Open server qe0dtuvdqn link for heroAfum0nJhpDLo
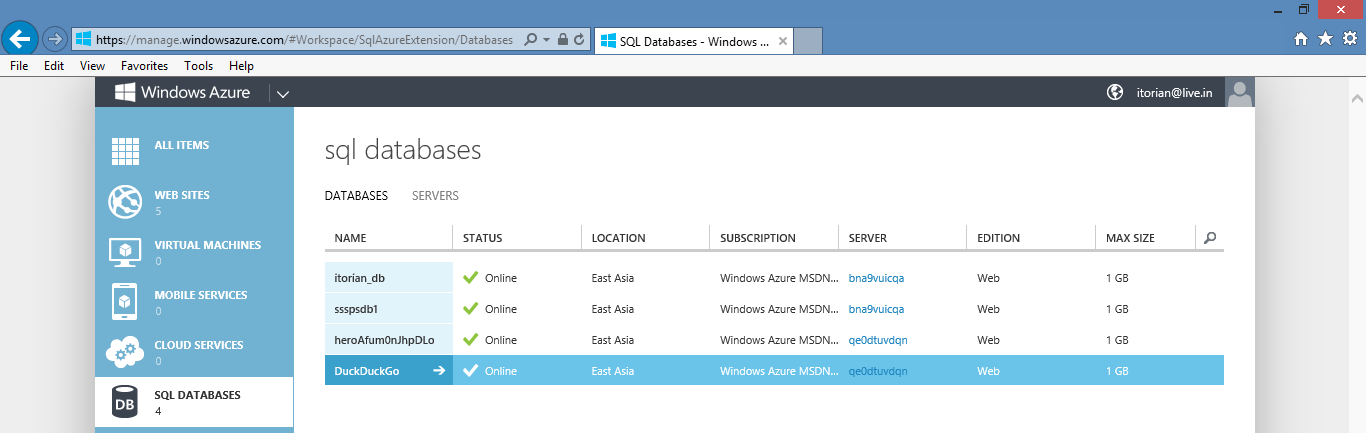Image resolution: width=1366 pixels, height=433 pixels. (x=878, y=340)
